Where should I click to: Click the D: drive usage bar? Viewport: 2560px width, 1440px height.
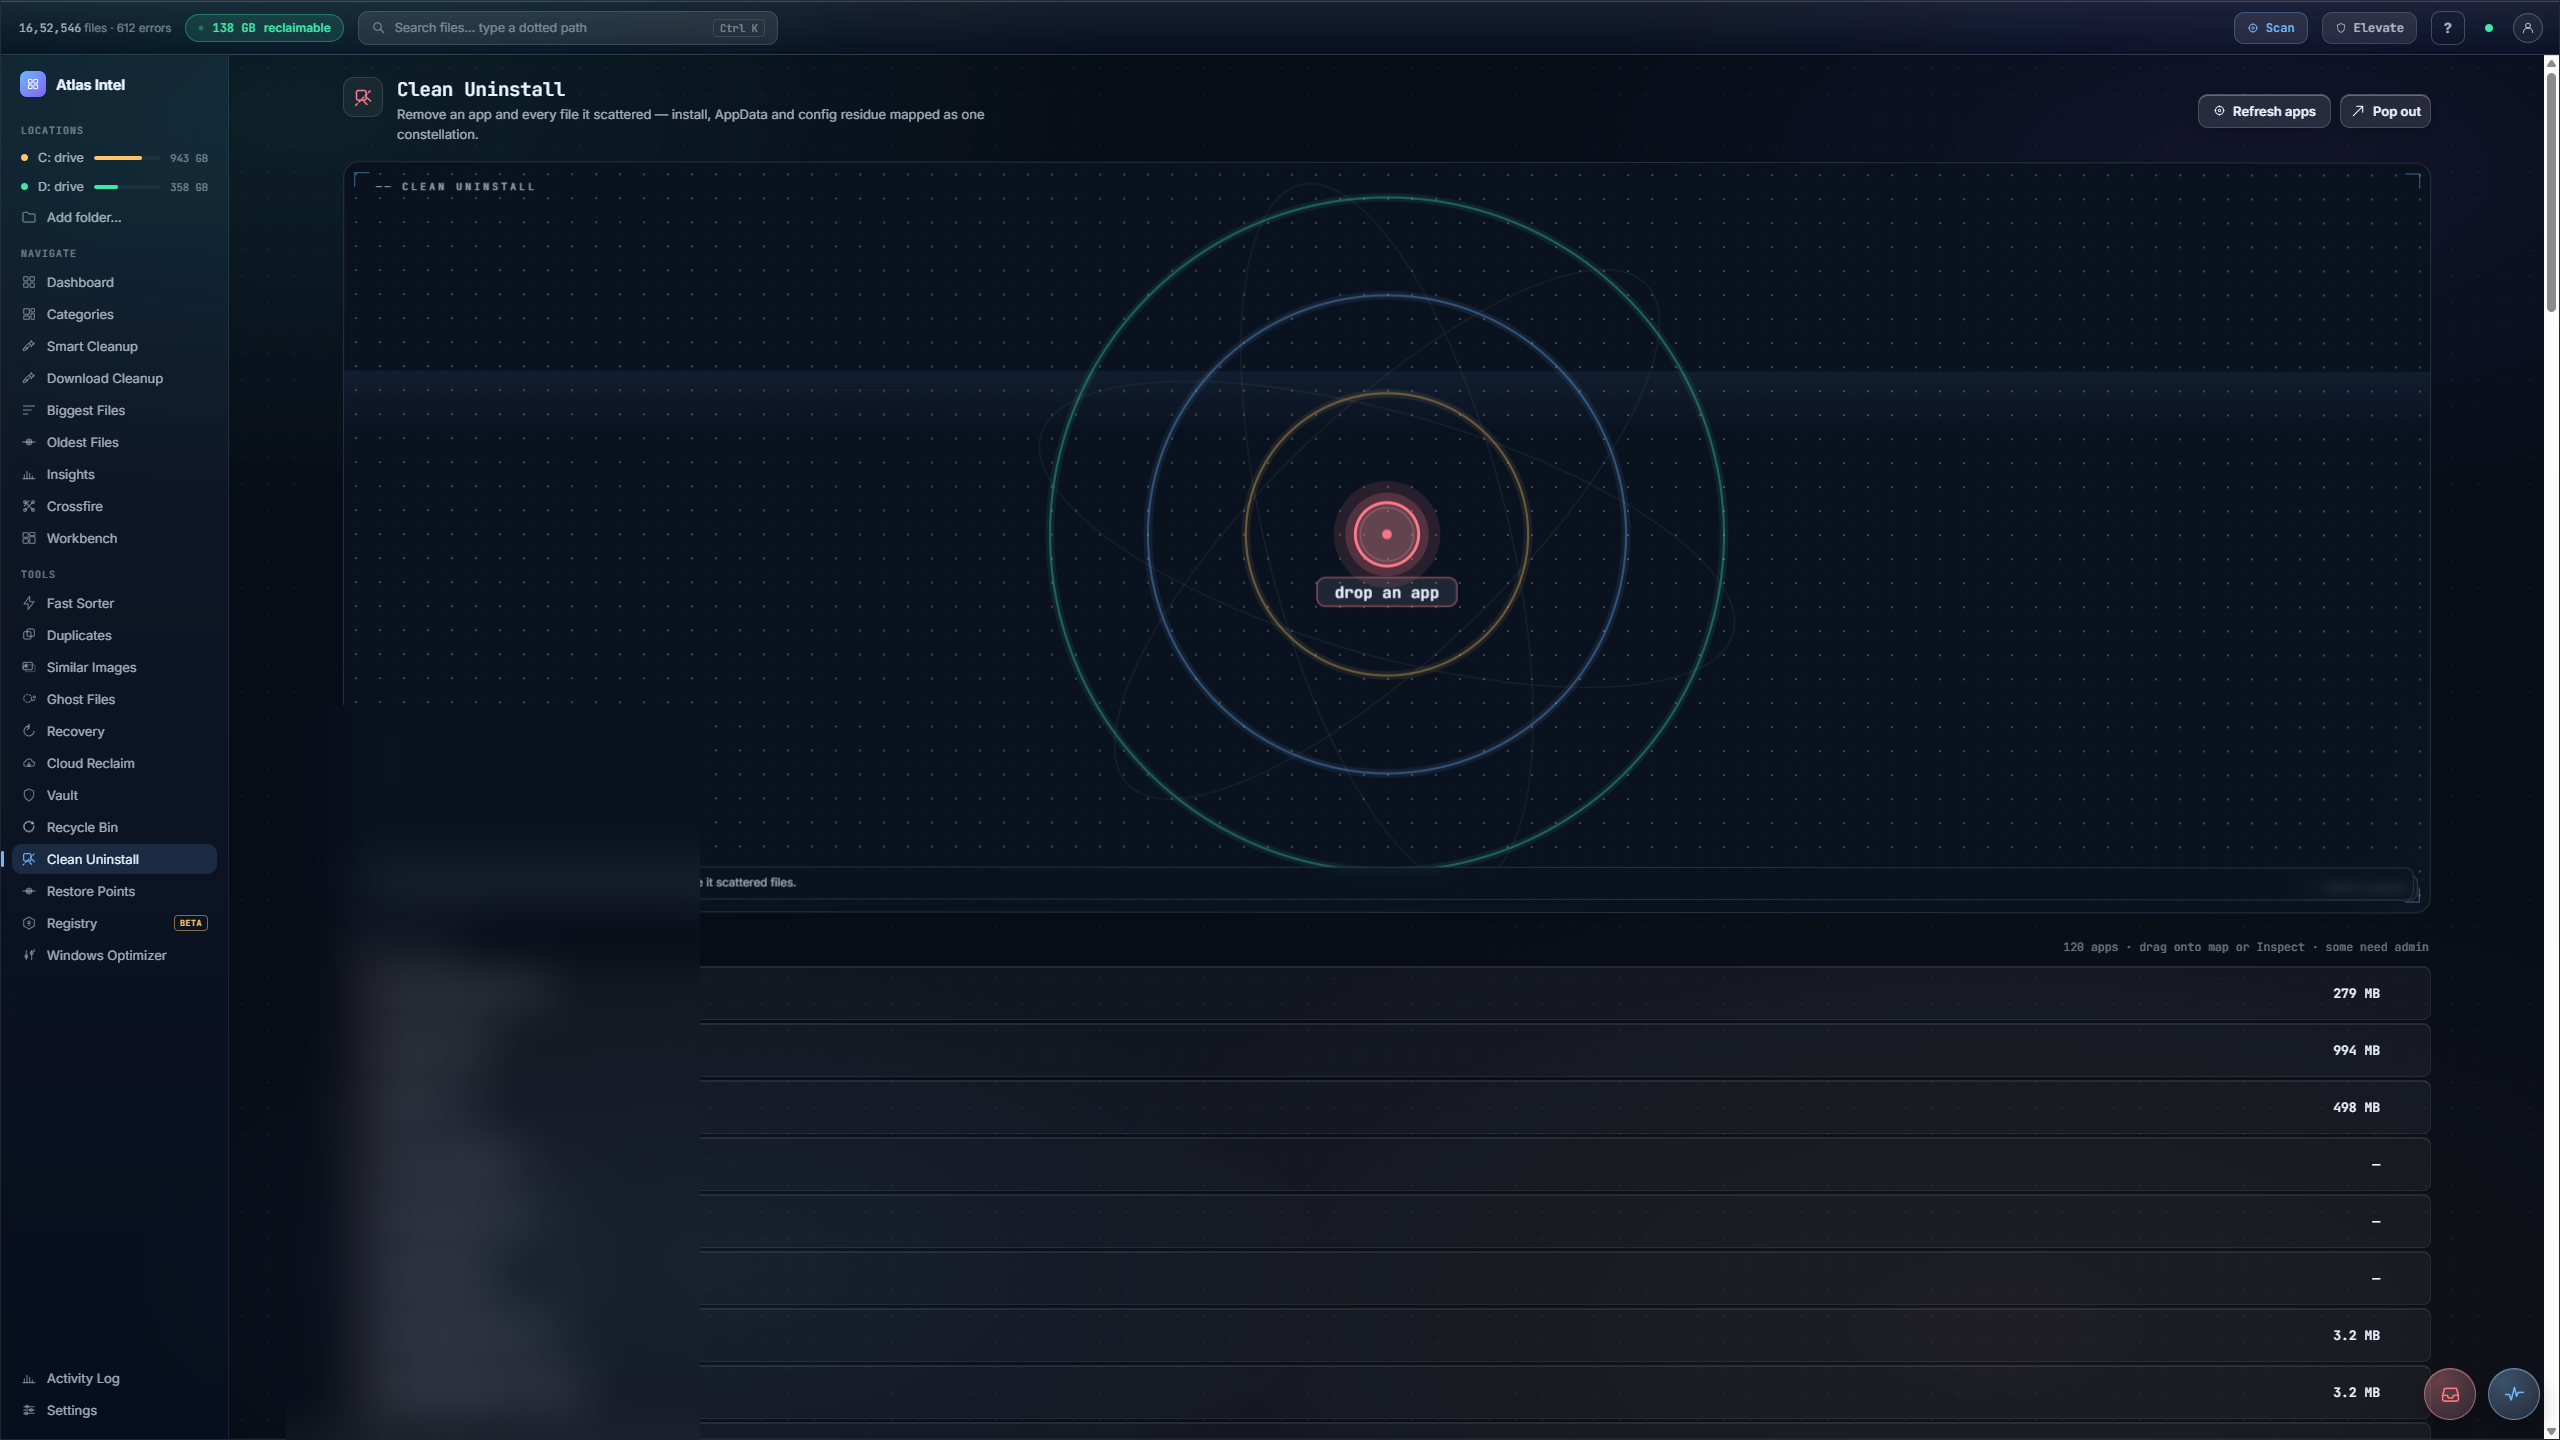[x=126, y=187]
